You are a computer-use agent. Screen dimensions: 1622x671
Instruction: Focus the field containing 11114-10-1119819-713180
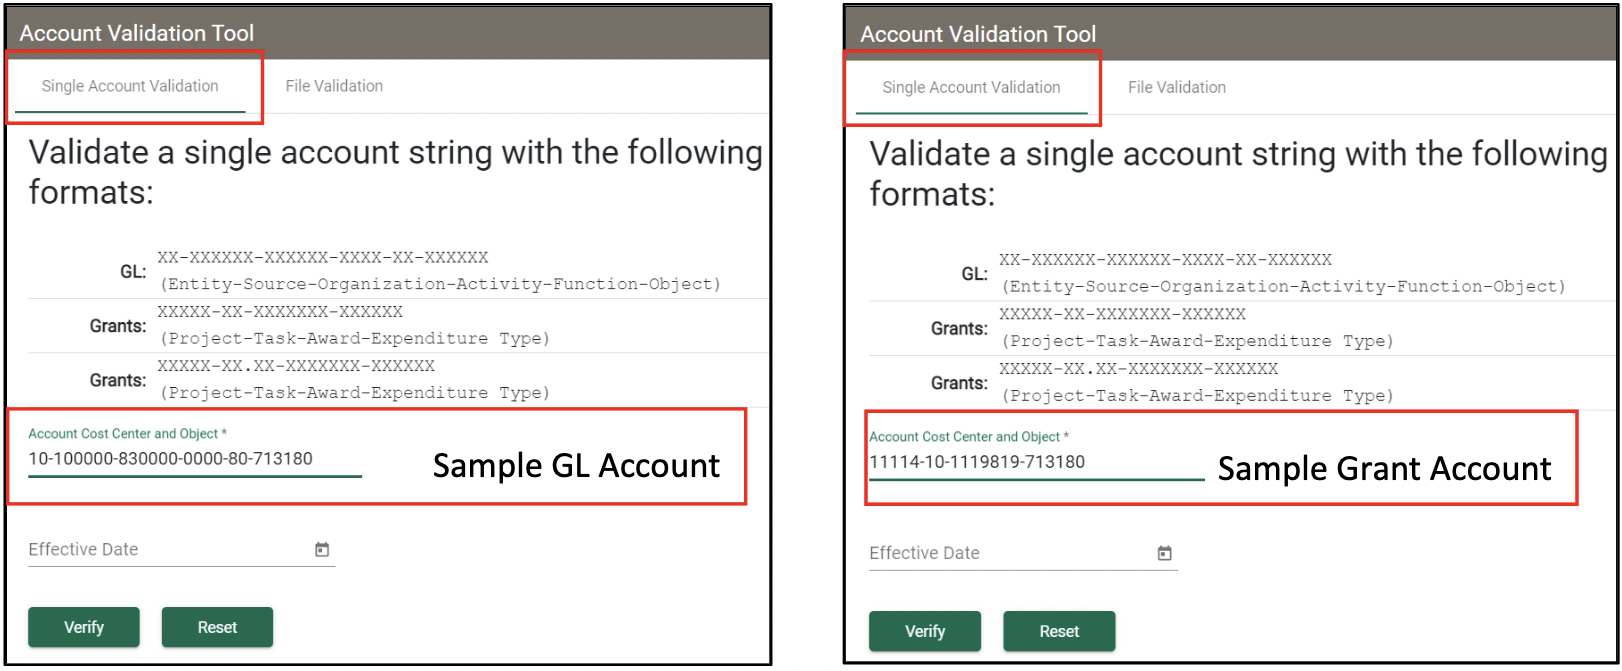click(x=1036, y=462)
